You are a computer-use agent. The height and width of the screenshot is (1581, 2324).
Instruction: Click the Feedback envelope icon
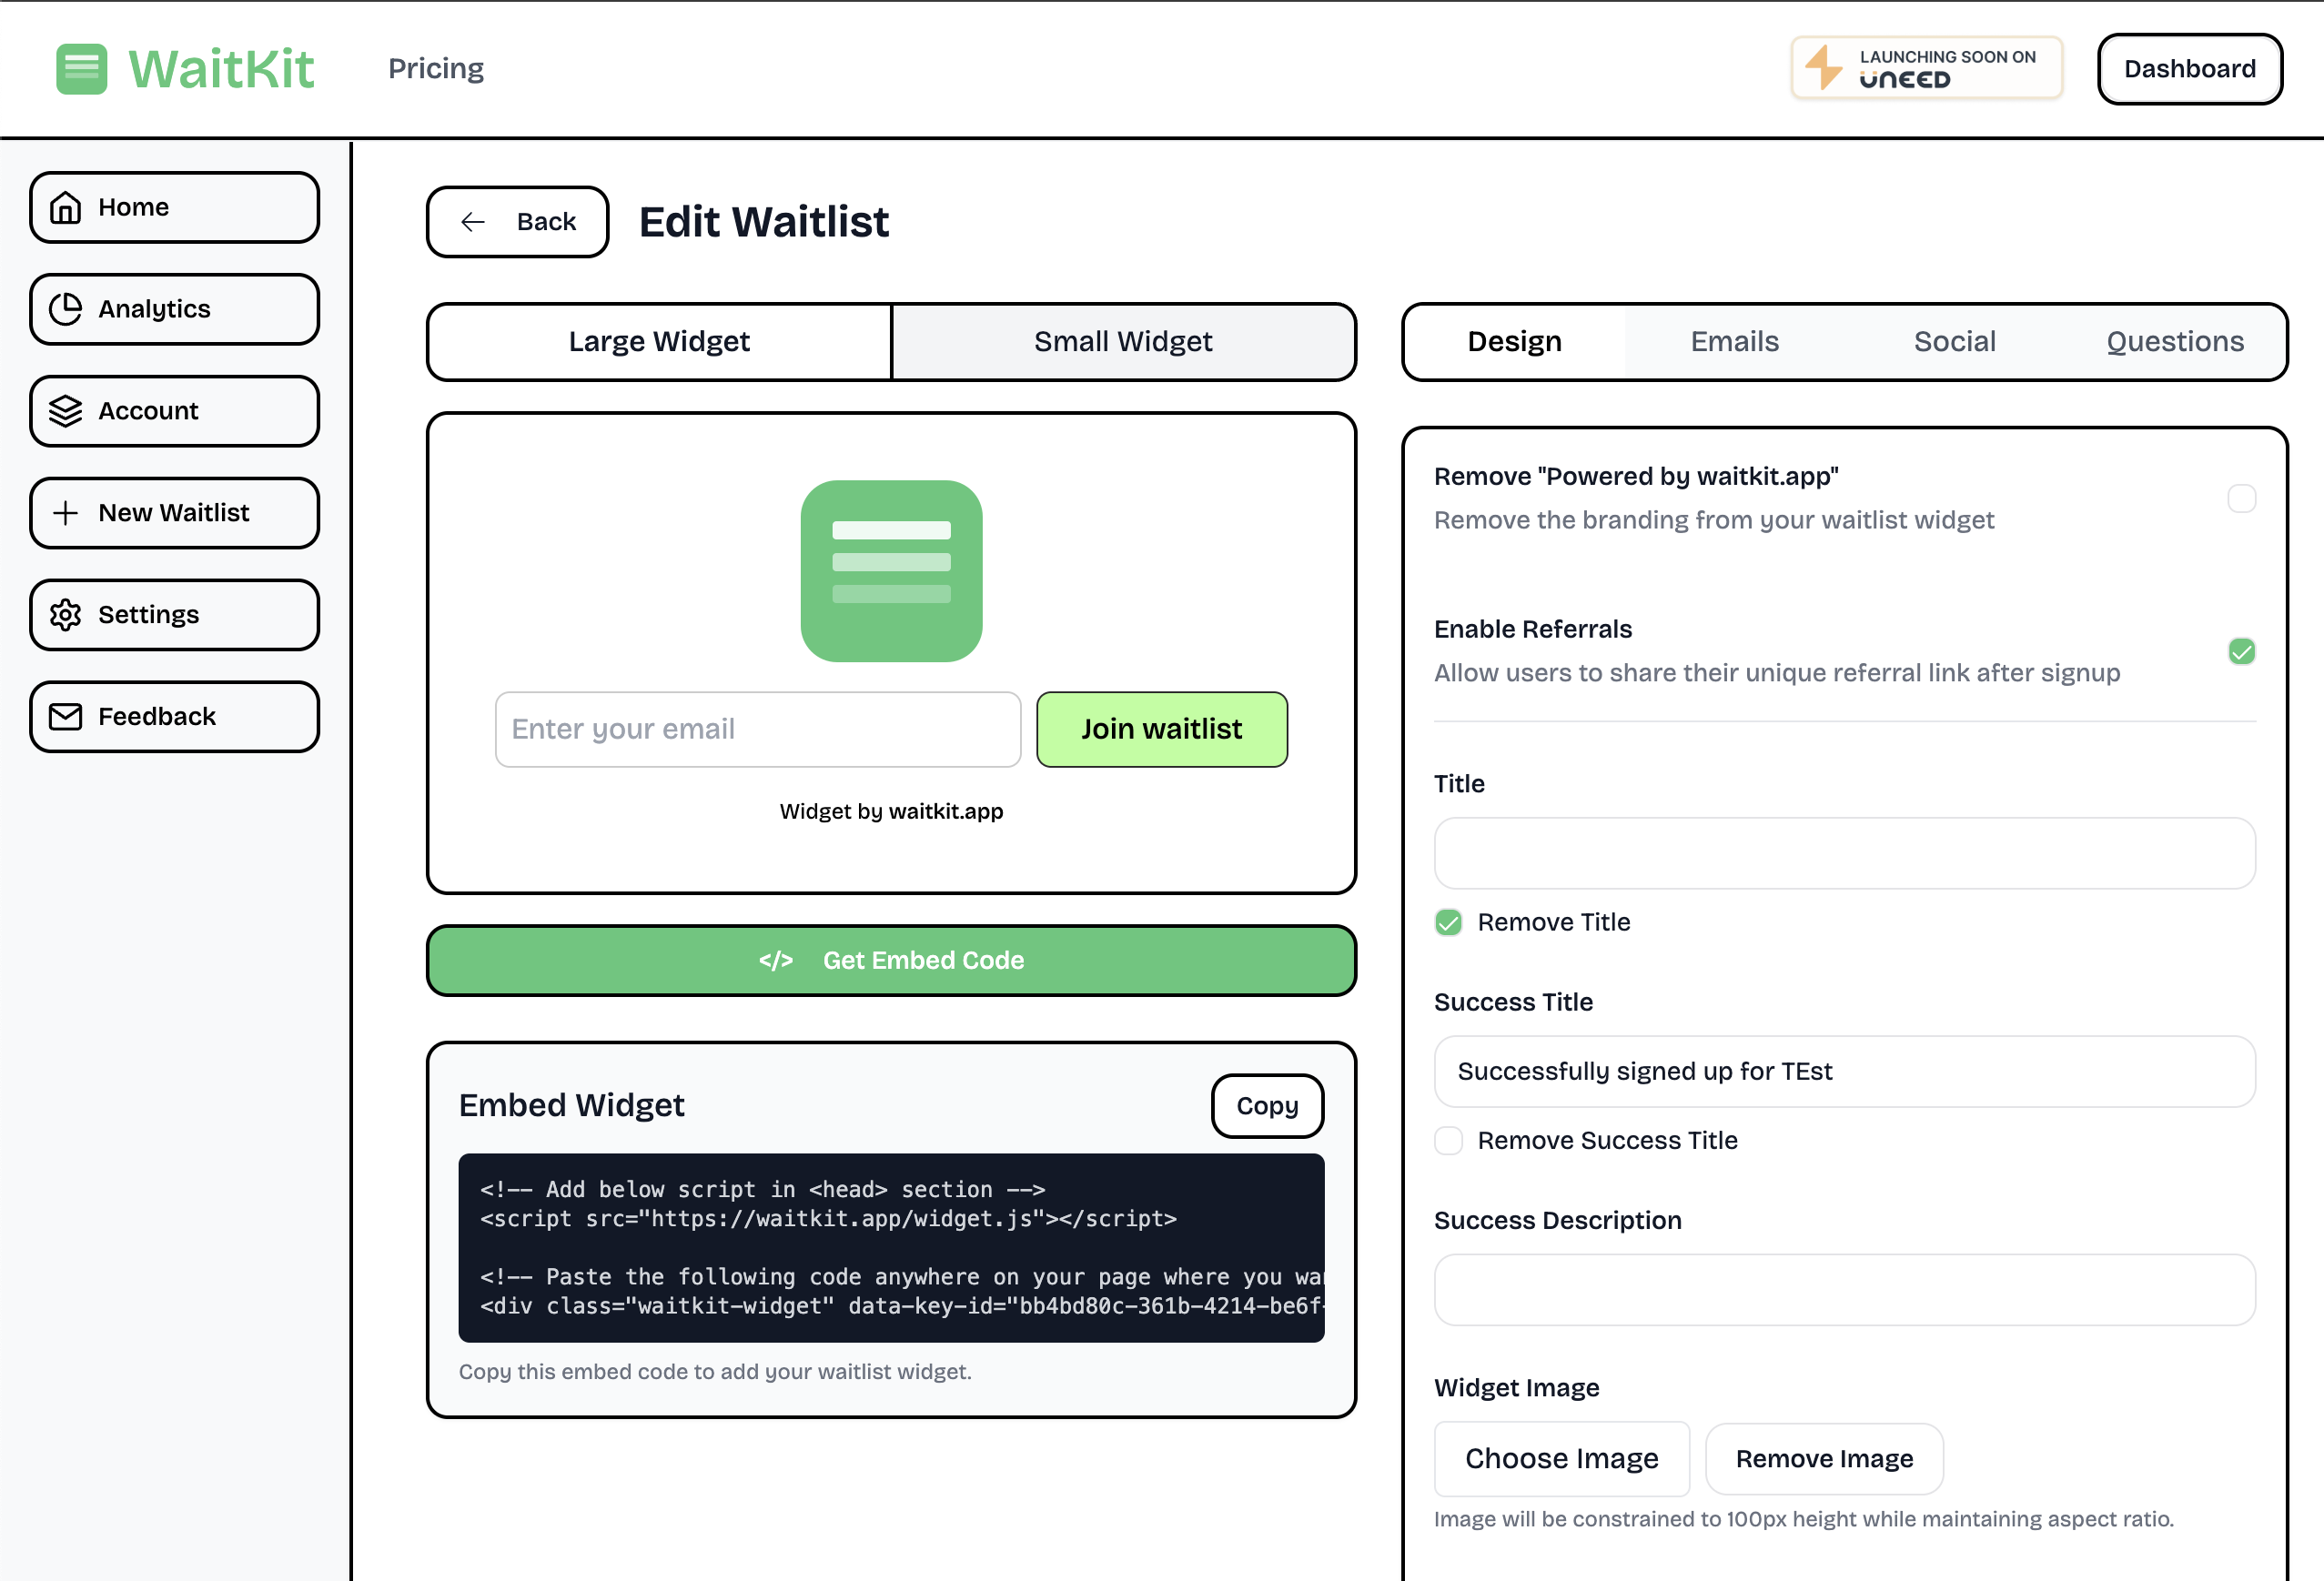coord(66,717)
